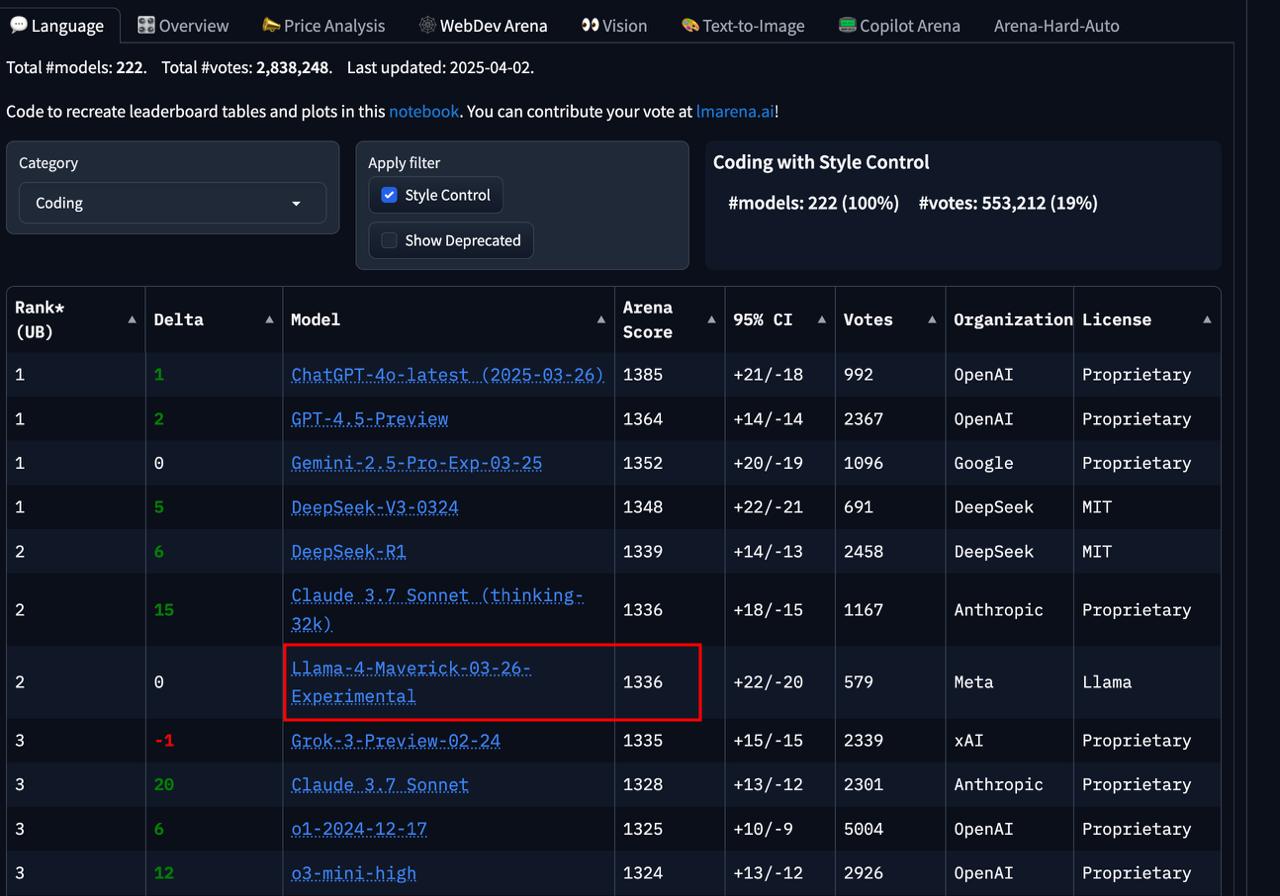Sort by Delta column arrow
This screenshot has height=896, width=1280.
click(269, 320)
